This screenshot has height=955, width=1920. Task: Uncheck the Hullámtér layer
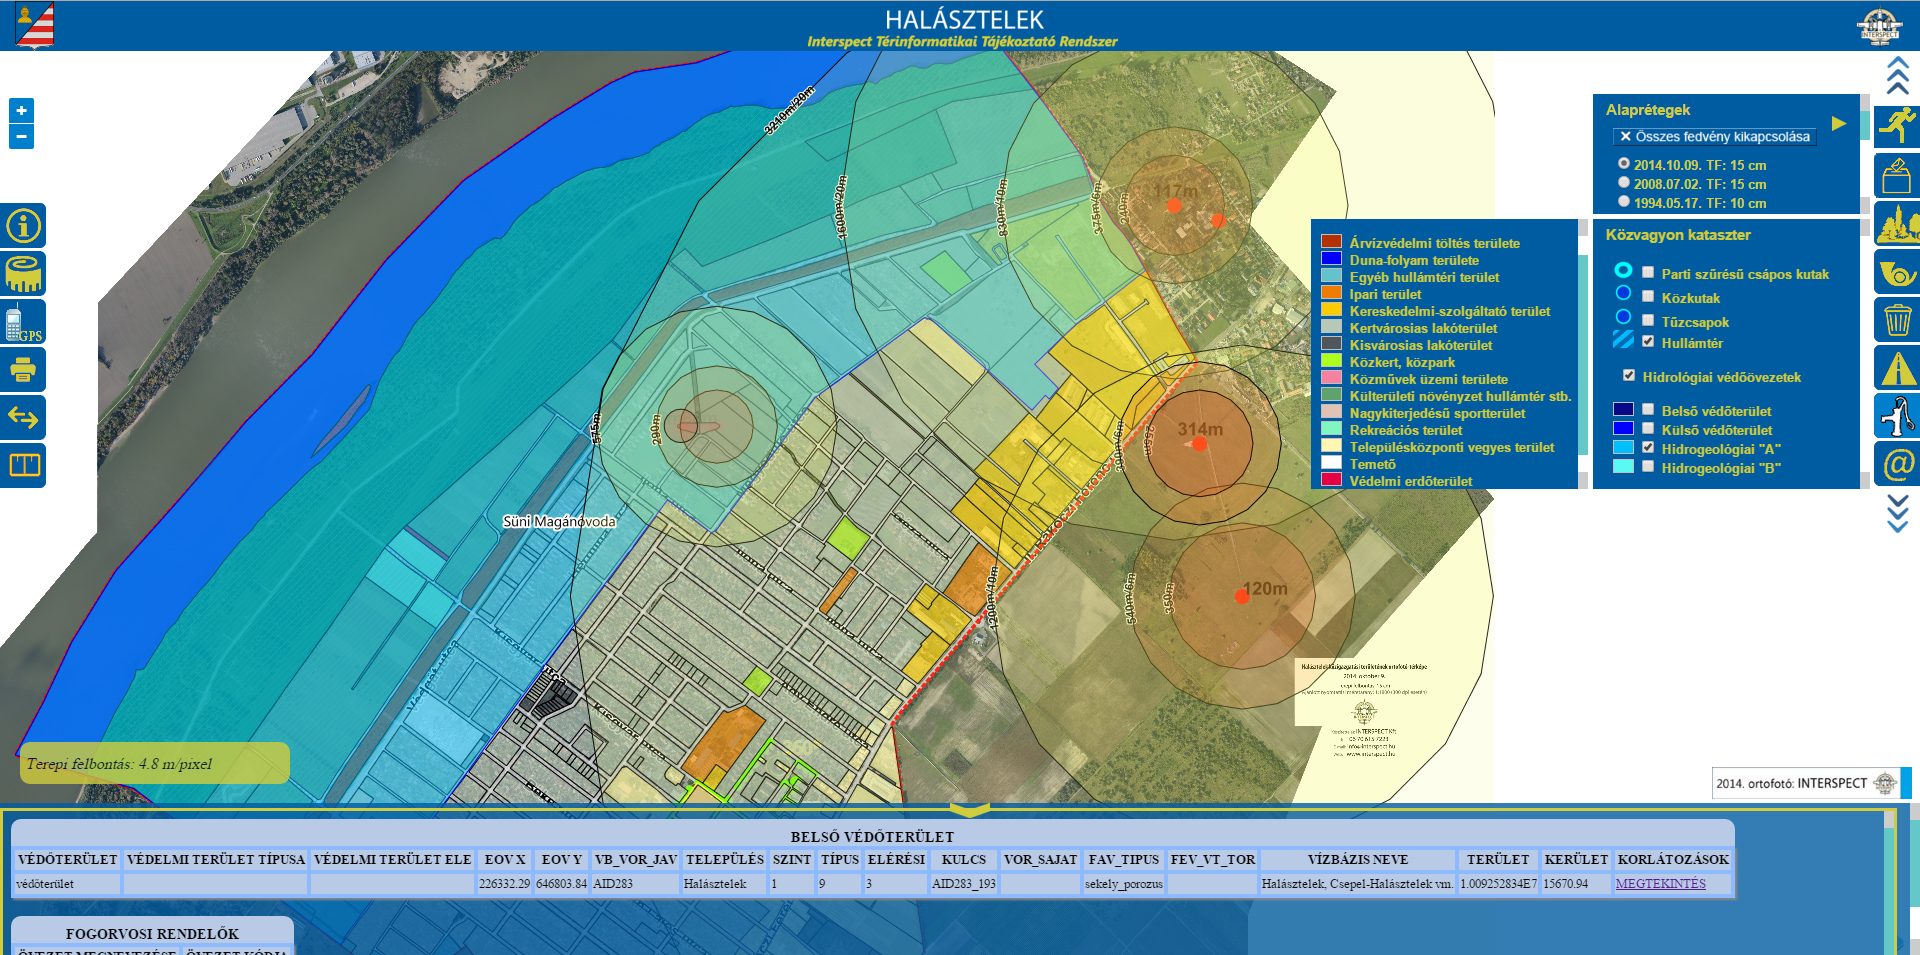coord(1648,341)
